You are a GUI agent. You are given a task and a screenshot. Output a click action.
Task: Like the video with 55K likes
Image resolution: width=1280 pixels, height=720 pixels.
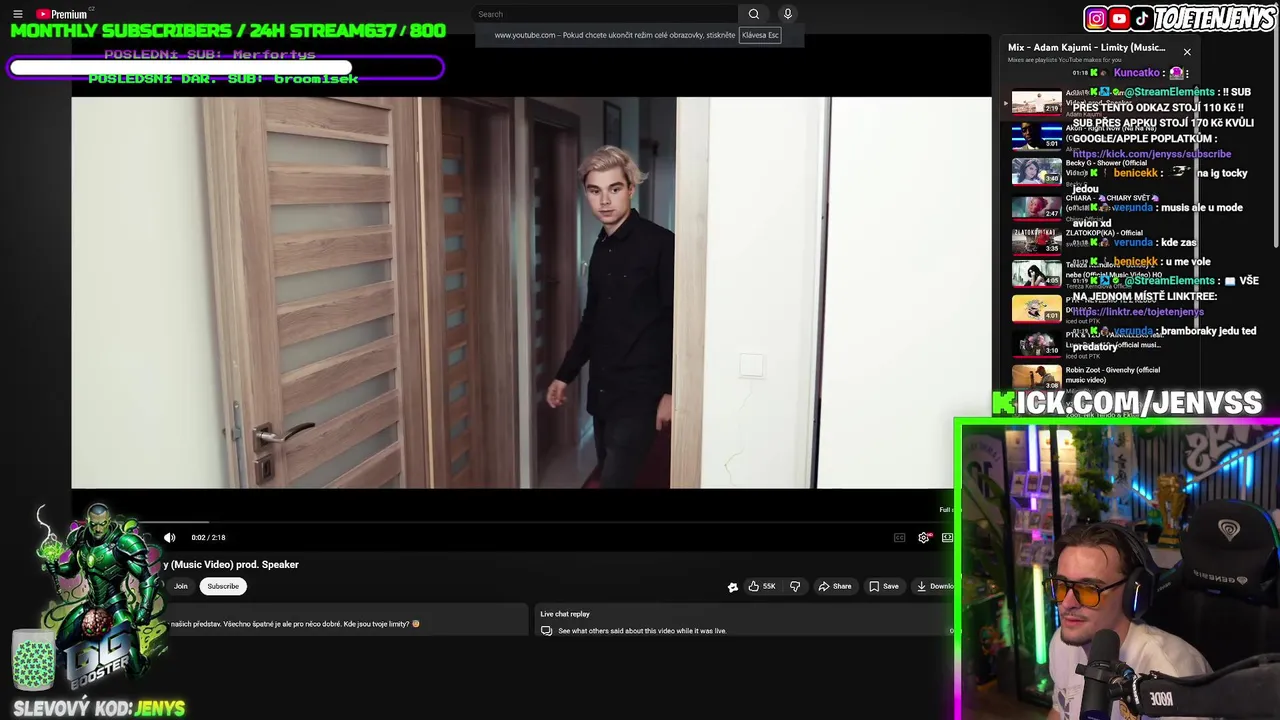tap(762, 586)
